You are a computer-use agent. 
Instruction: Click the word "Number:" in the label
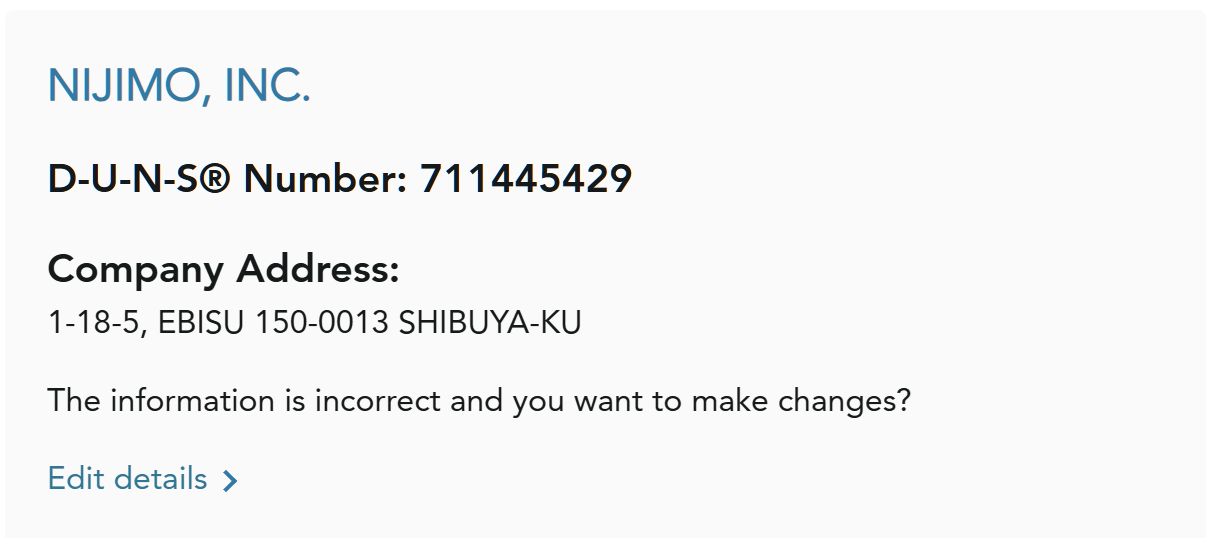coord(326,179)
